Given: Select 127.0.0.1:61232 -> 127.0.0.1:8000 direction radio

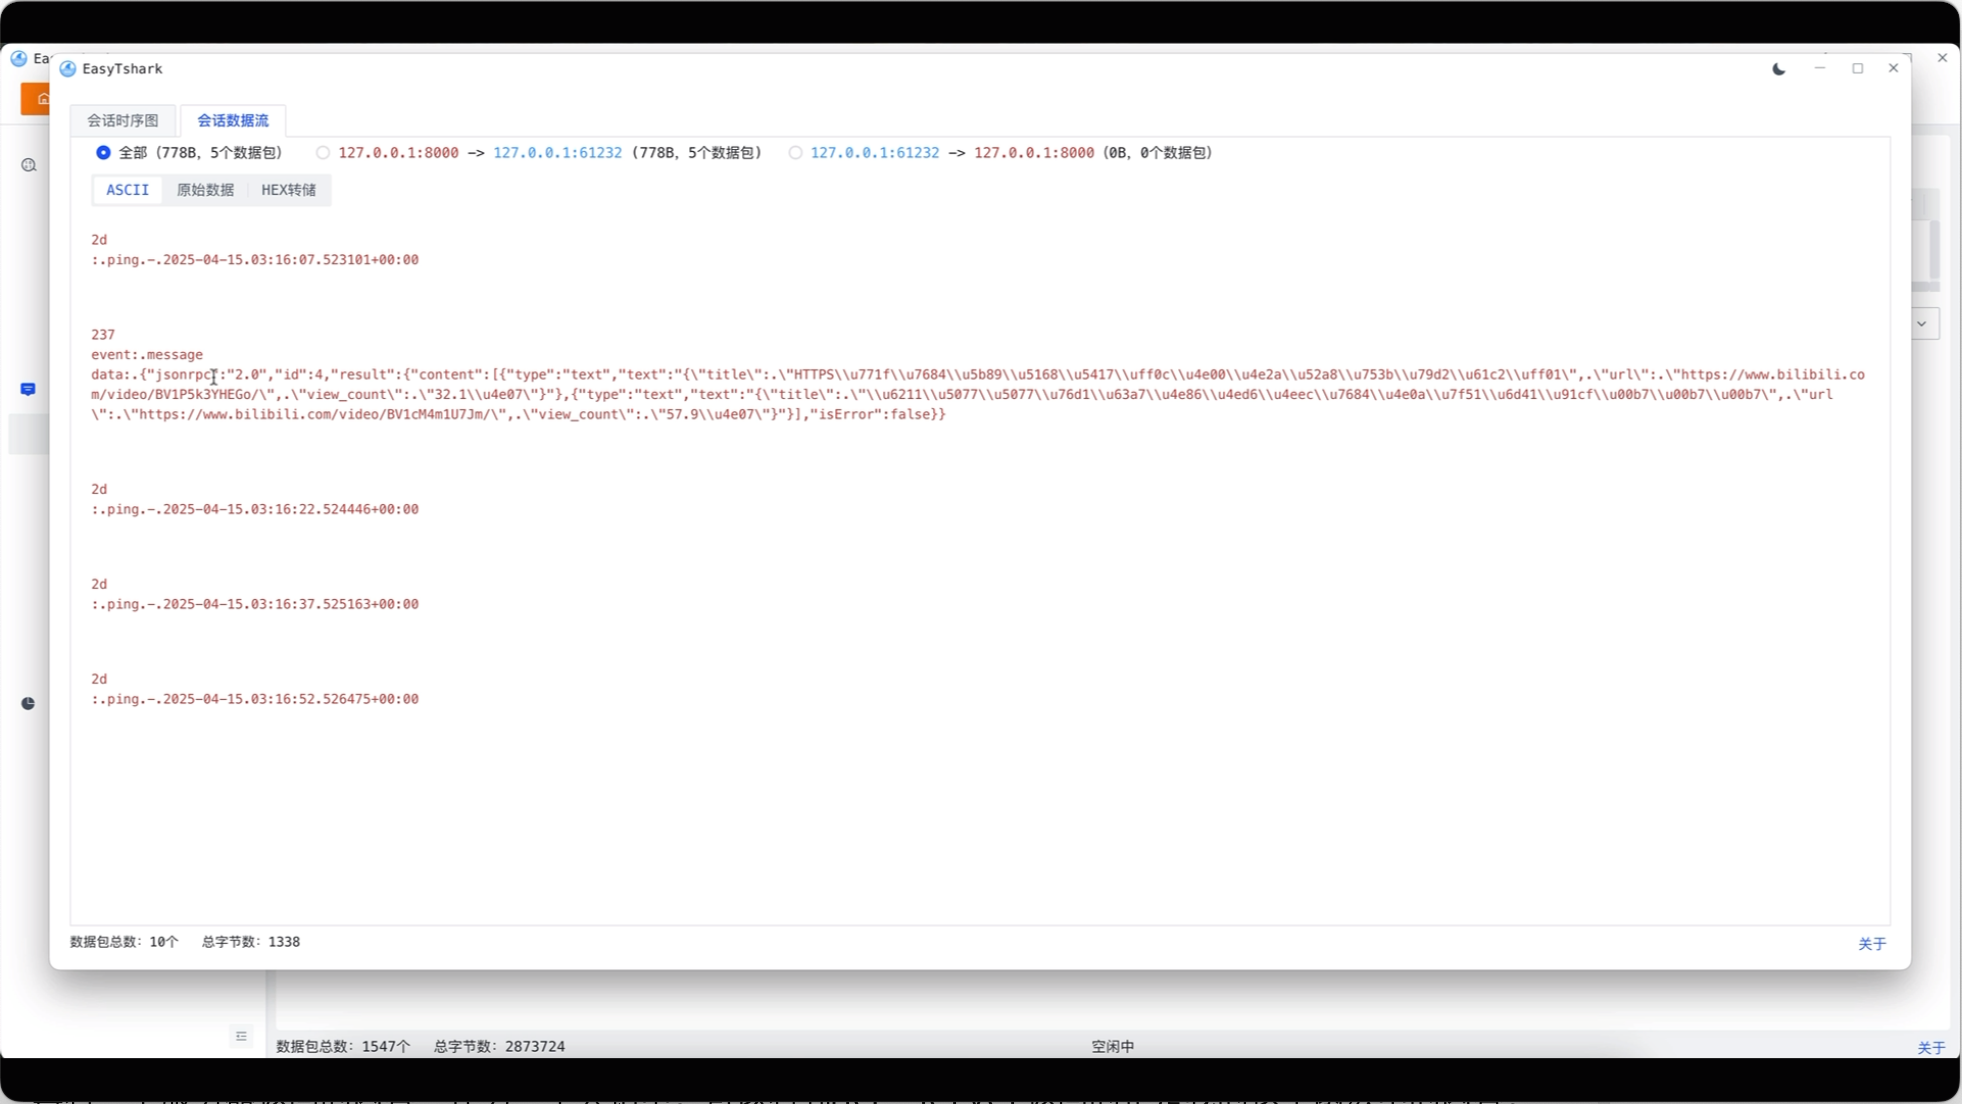Looking at the screenshot, I should click(795, 153).
